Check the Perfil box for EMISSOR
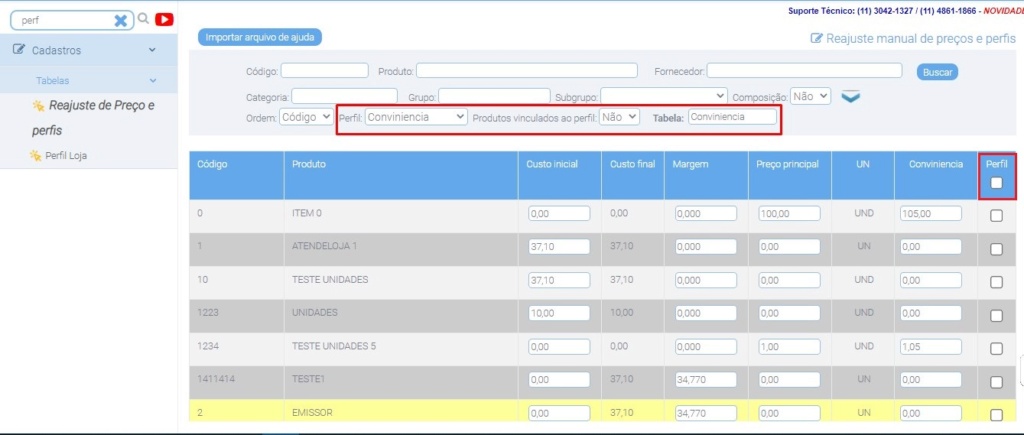This screenshot has width=1024, height=435. point(996,415)
